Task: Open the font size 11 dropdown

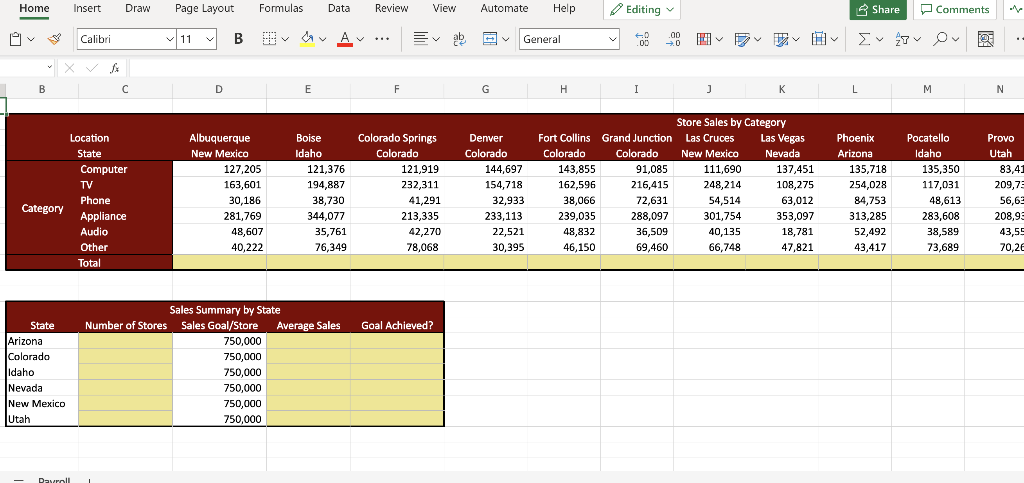Action: click(210, 39)
